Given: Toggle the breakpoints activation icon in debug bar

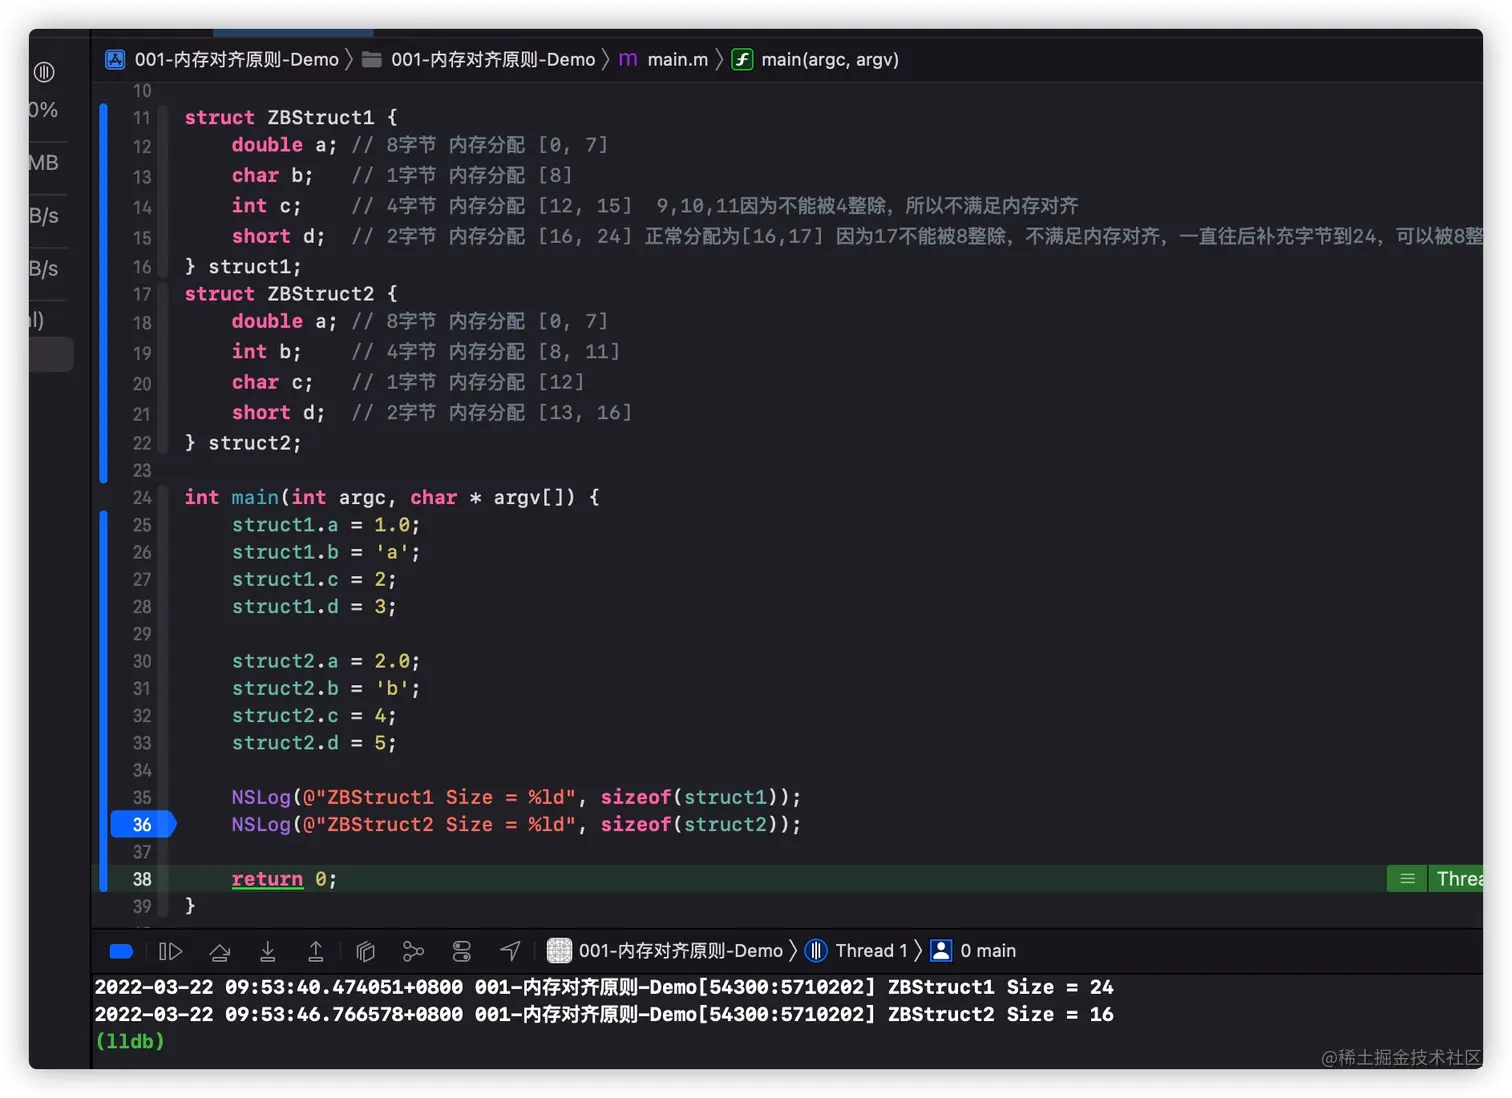Looking at the screenshot, I should coord(121,951).
